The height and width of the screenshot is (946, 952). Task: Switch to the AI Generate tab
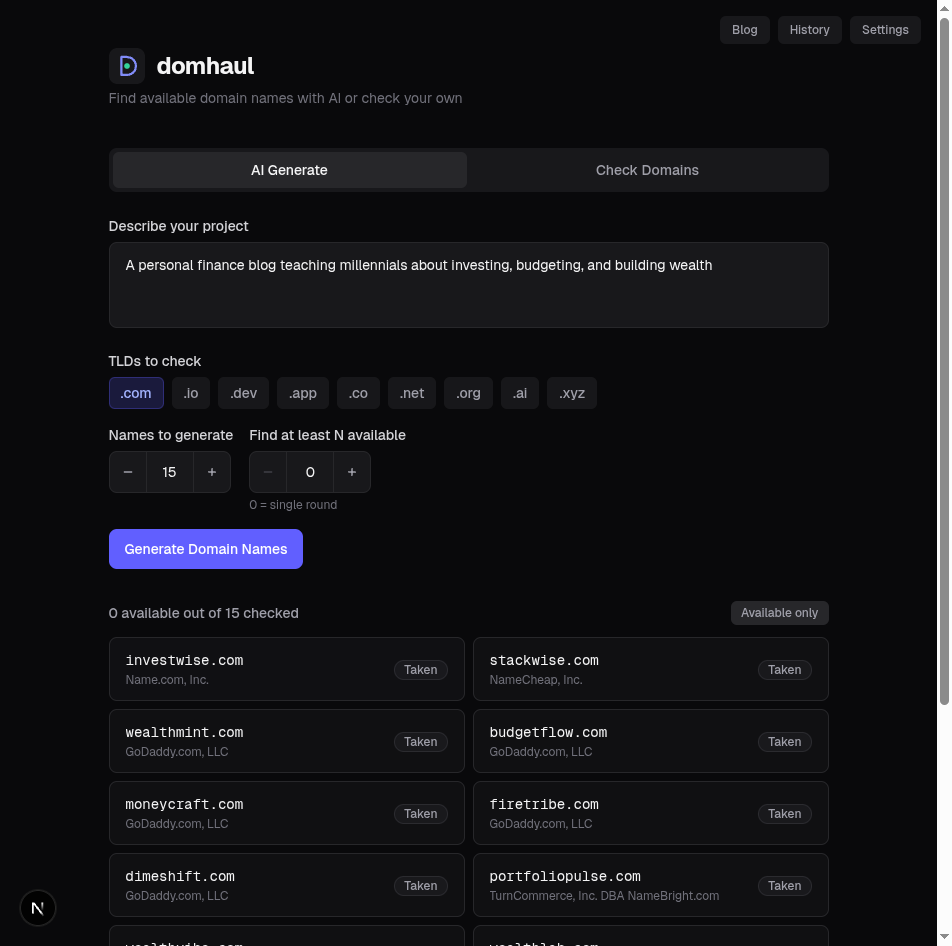[x=289, y=170]
